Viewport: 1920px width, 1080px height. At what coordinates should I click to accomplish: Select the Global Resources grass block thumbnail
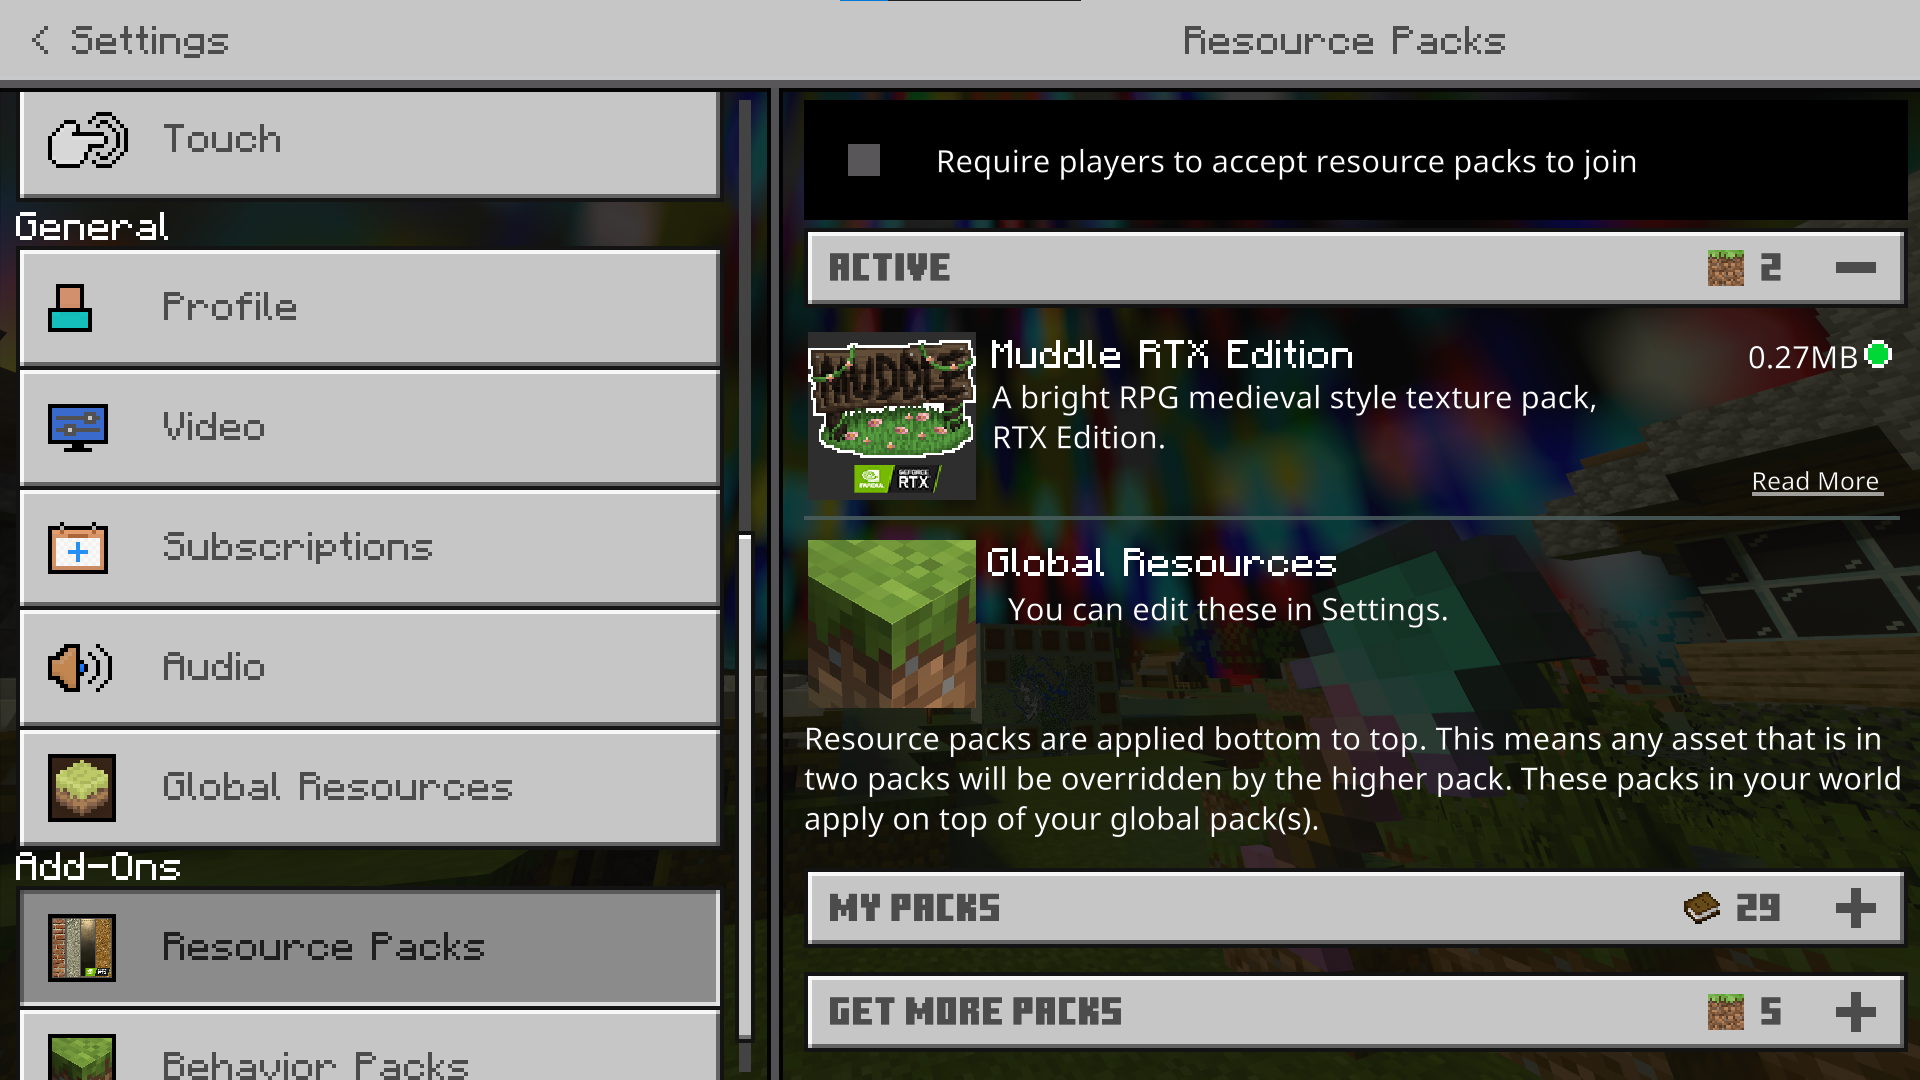892,624
